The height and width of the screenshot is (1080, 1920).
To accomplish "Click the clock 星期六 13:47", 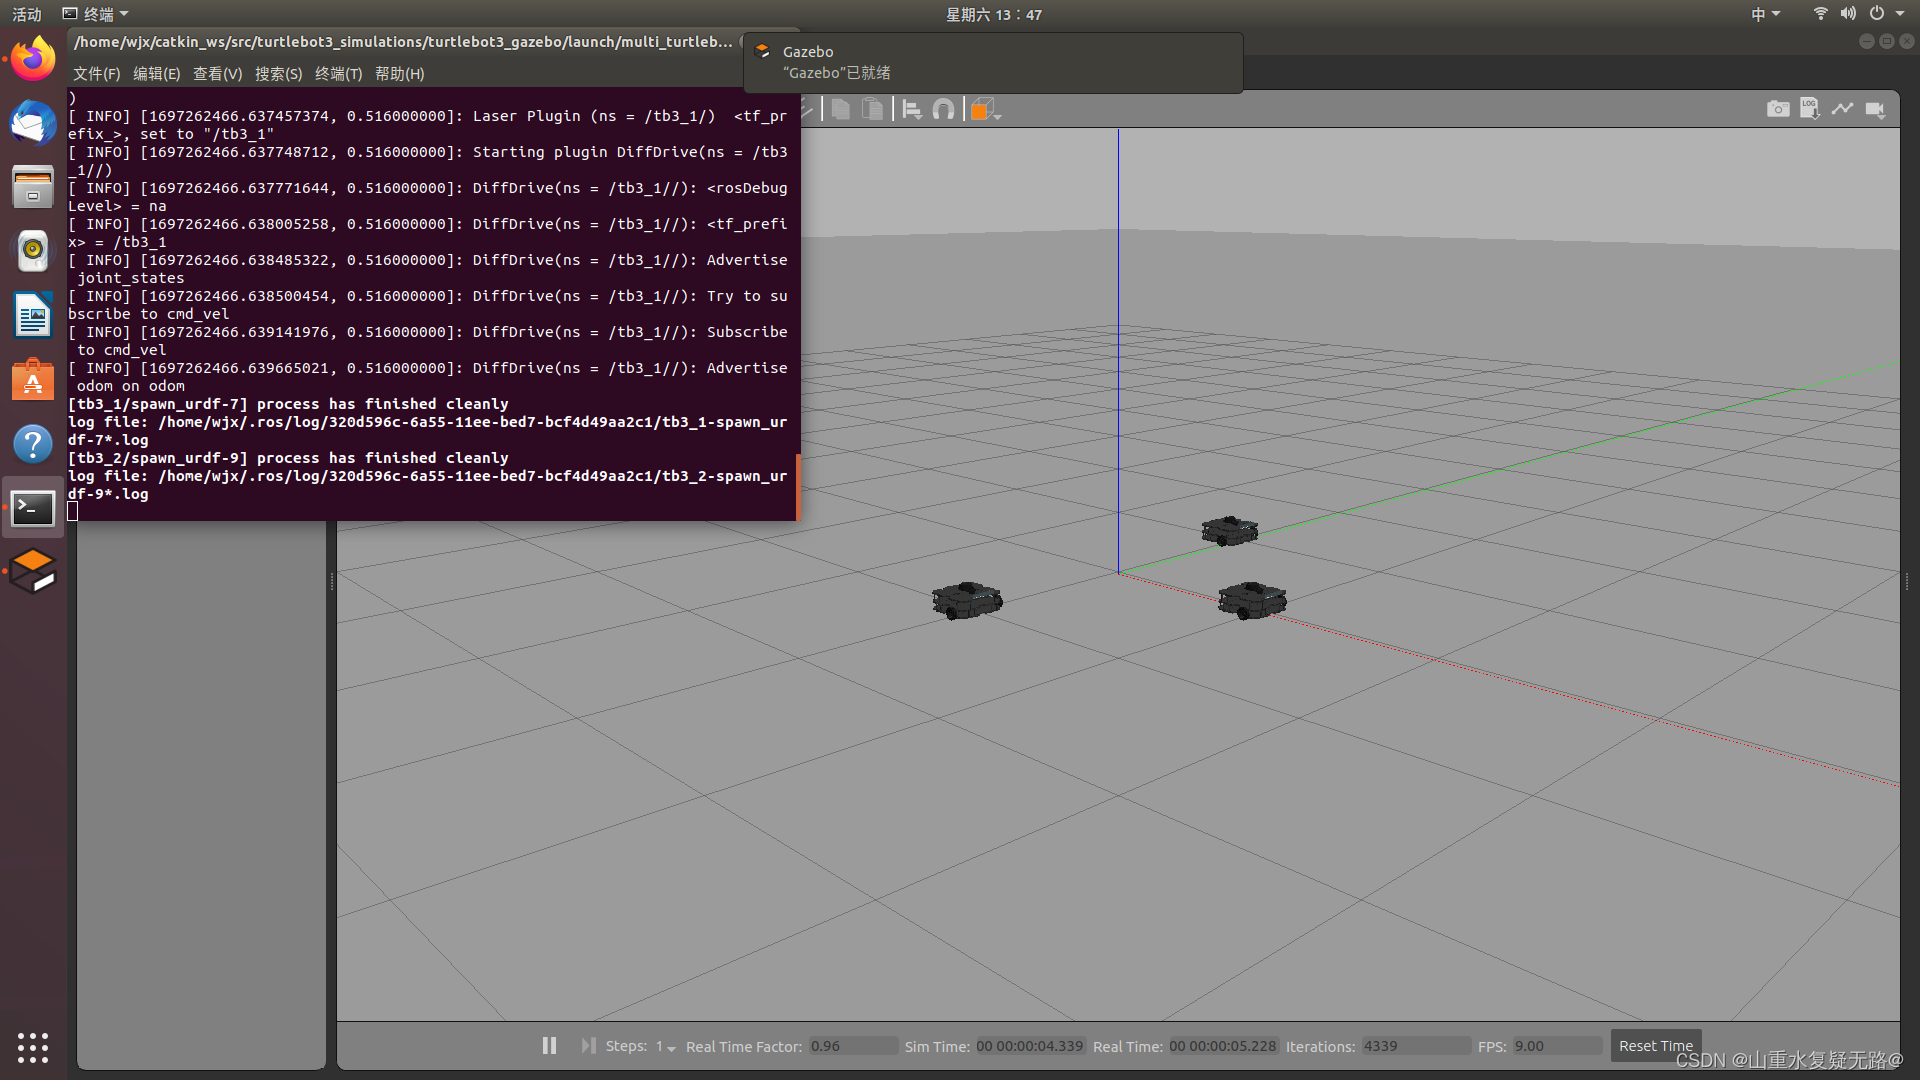I will 994,14.
